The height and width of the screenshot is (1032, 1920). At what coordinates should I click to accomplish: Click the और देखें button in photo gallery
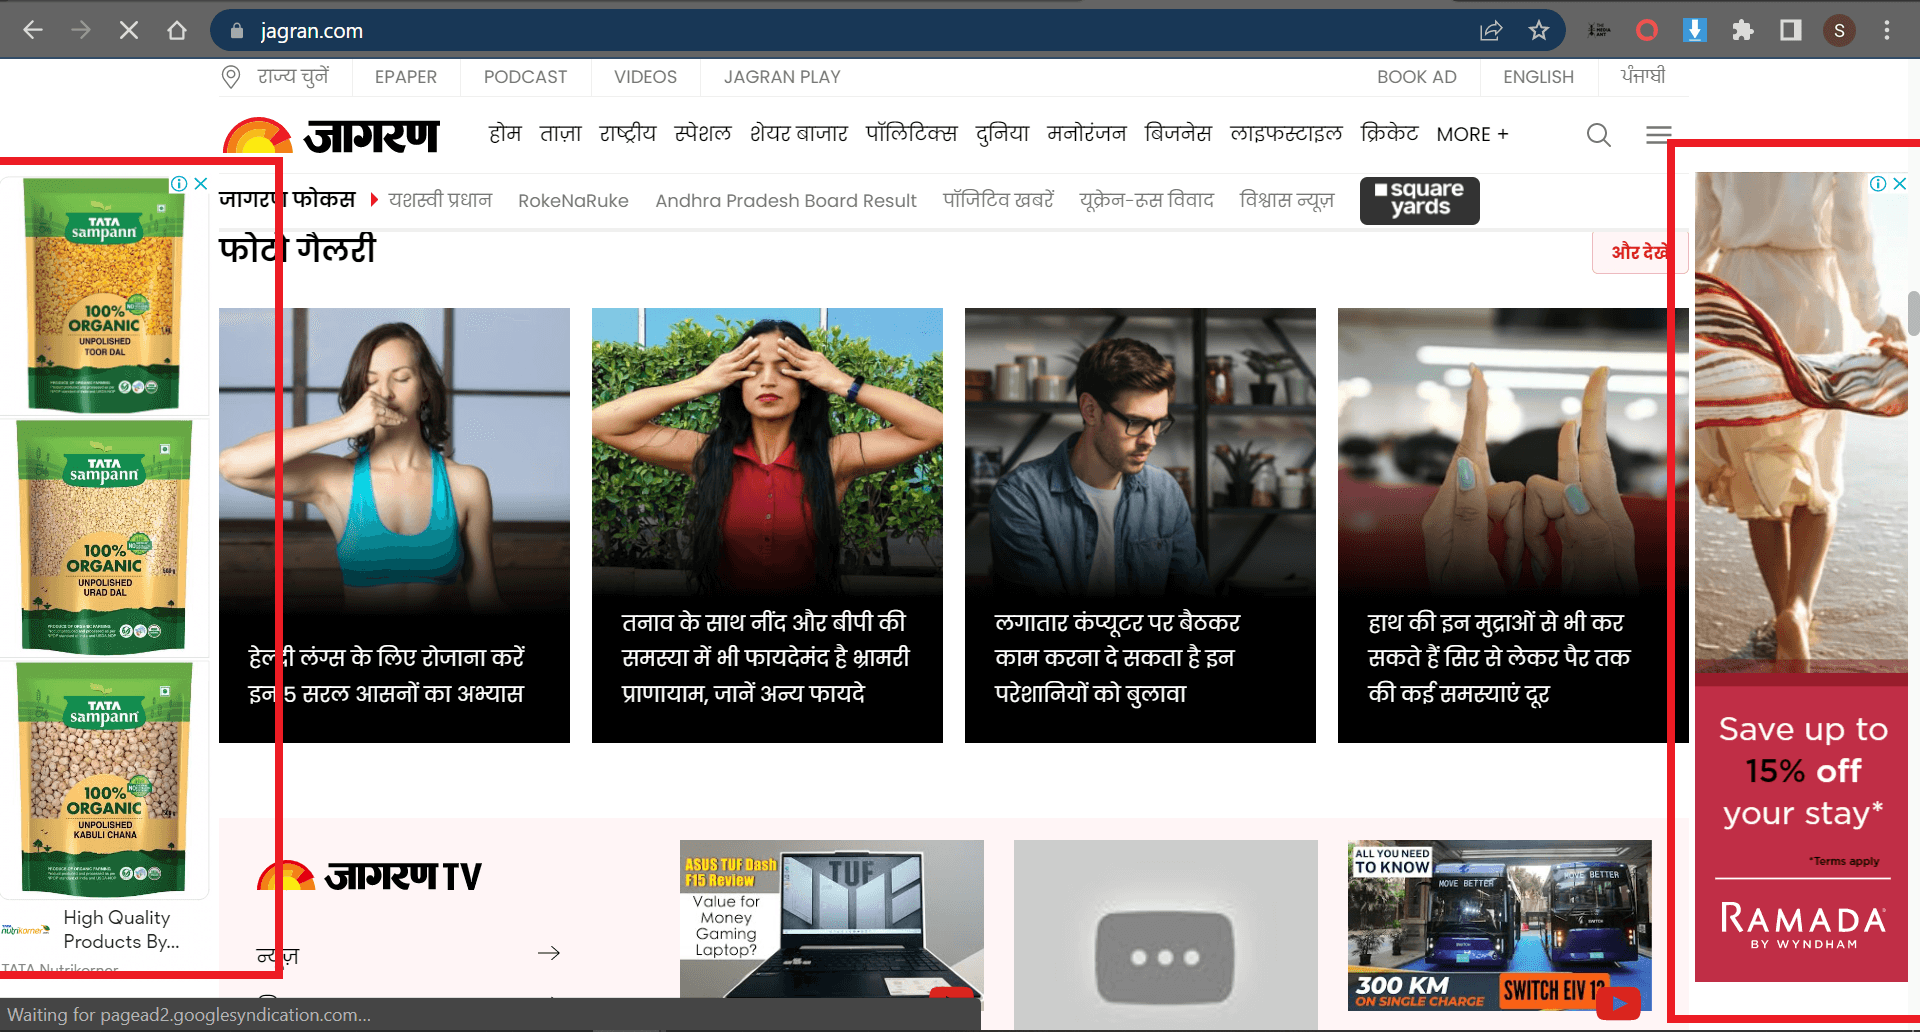pyautogui.click(x=1639, y=252)
